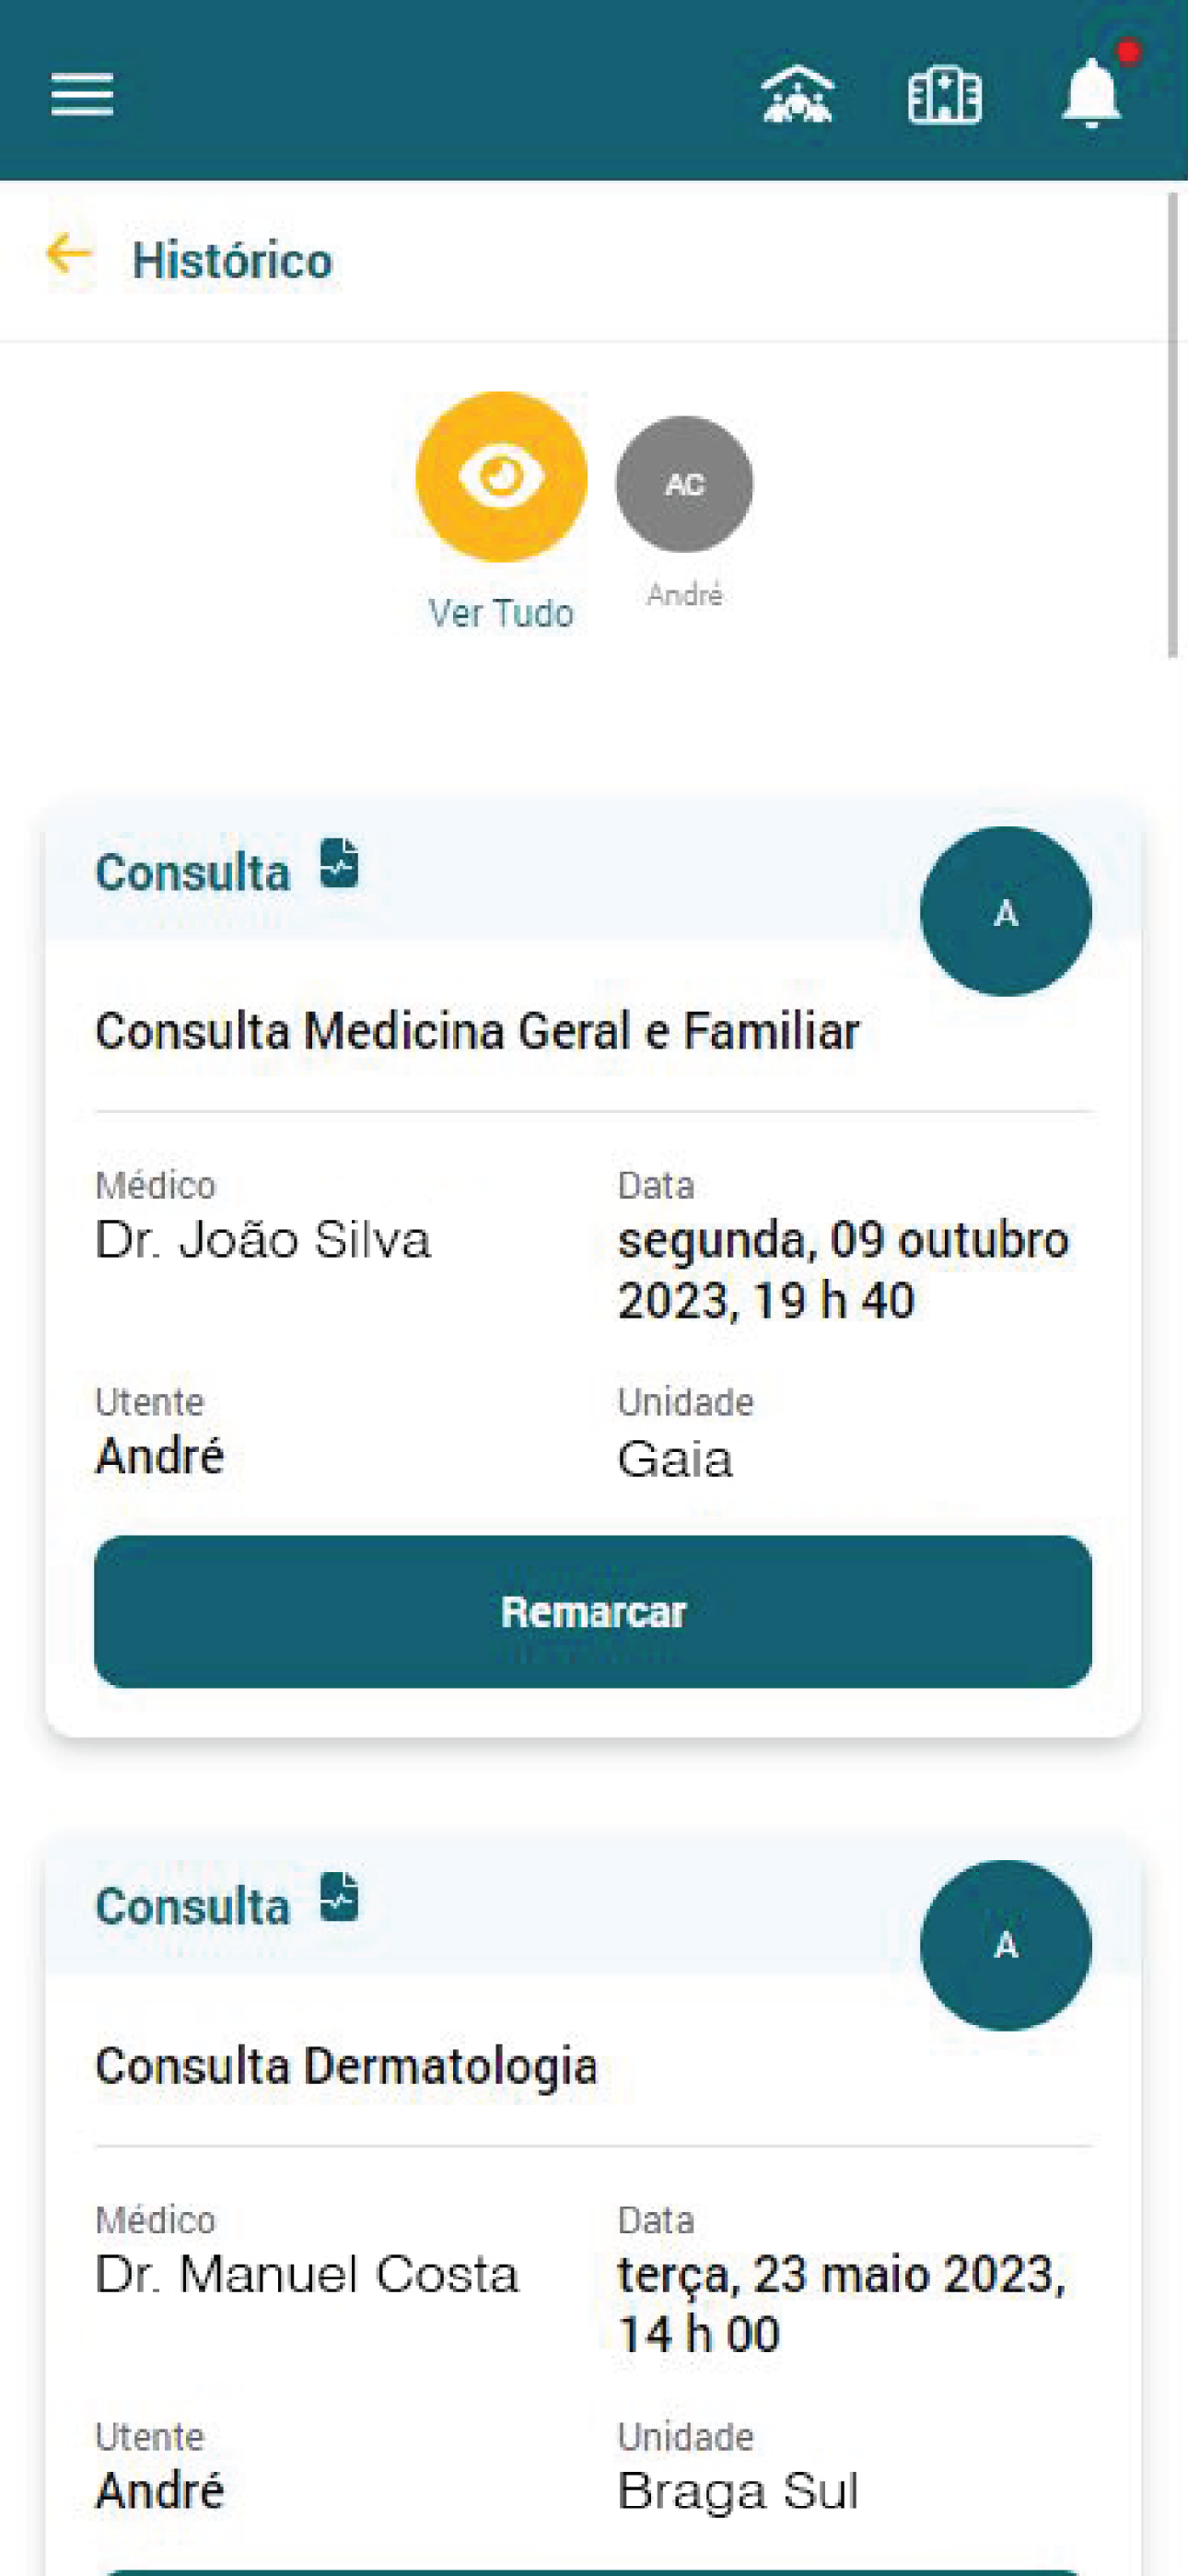Select the Dr. João Silva name

(263, 1240)
